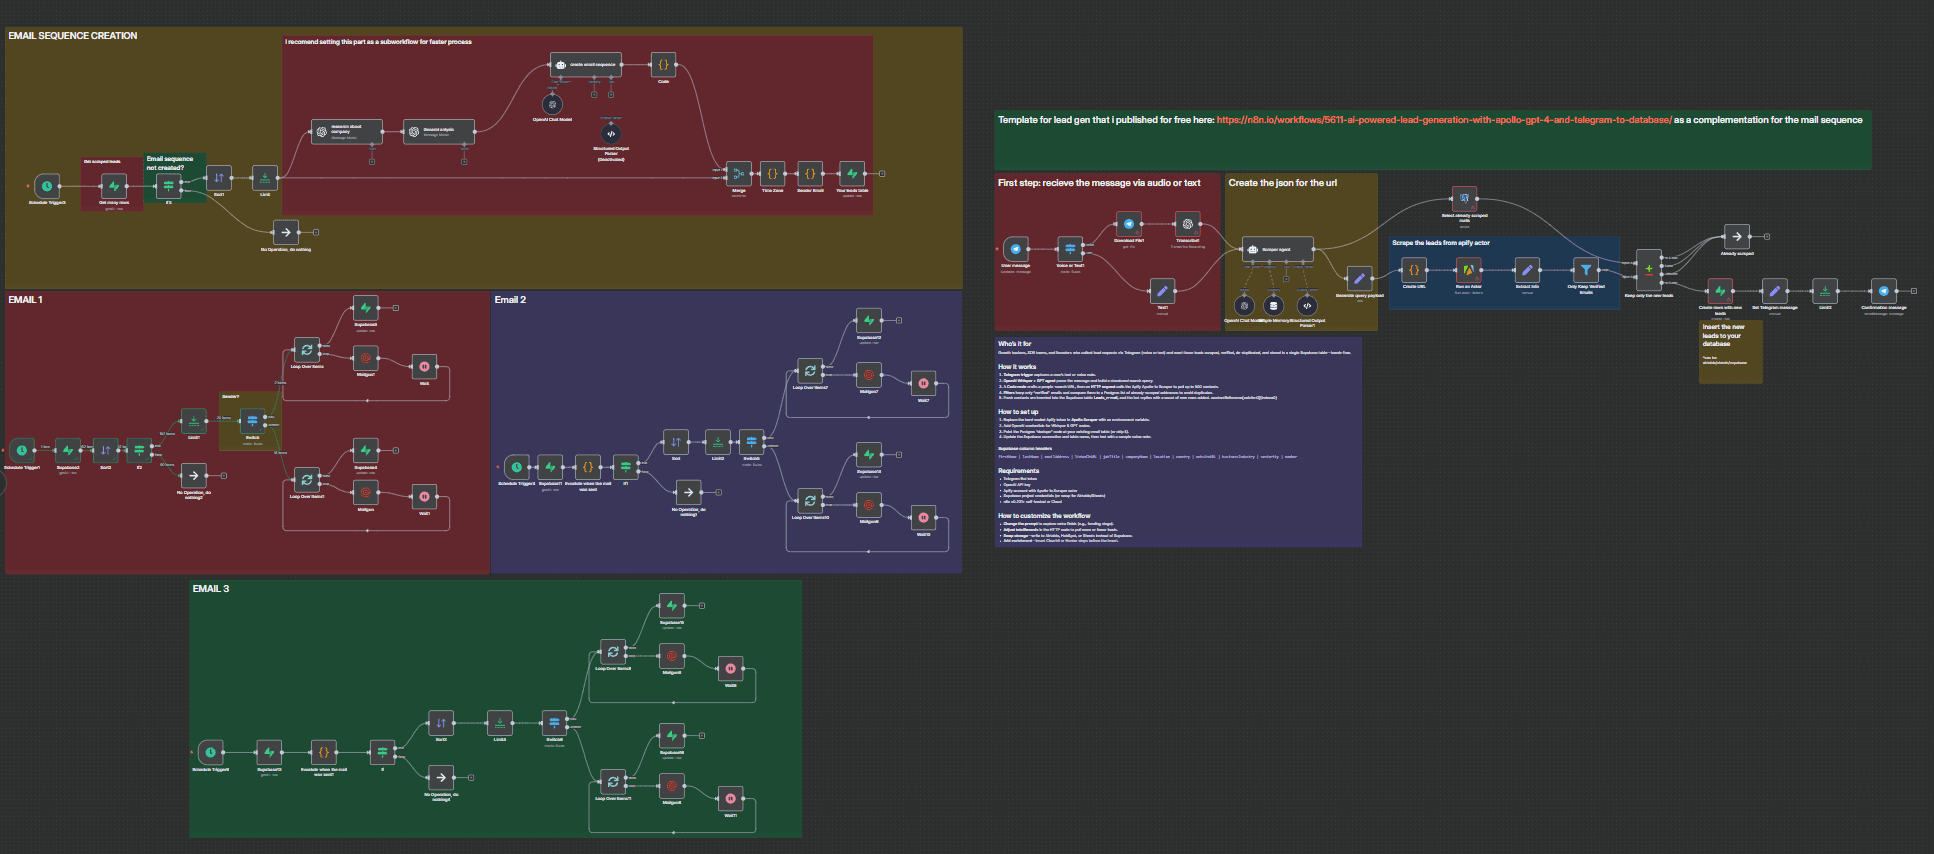Viewport: 1934px width, 854px height.
Task: Click the Only Keep Verified Emails filter node
Action: [x=1586, y=270]
